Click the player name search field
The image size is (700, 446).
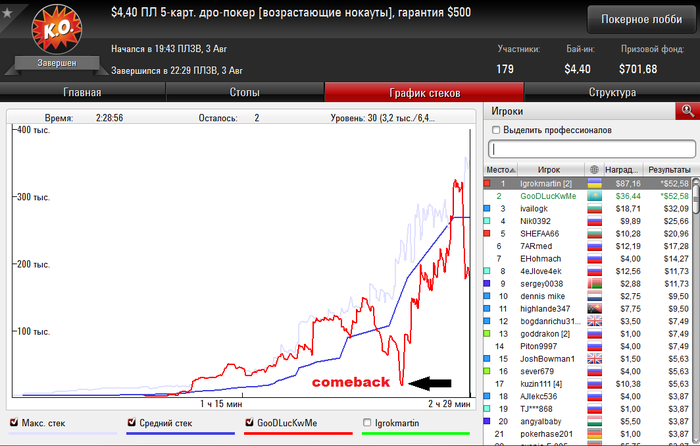(x=592, y=149)
